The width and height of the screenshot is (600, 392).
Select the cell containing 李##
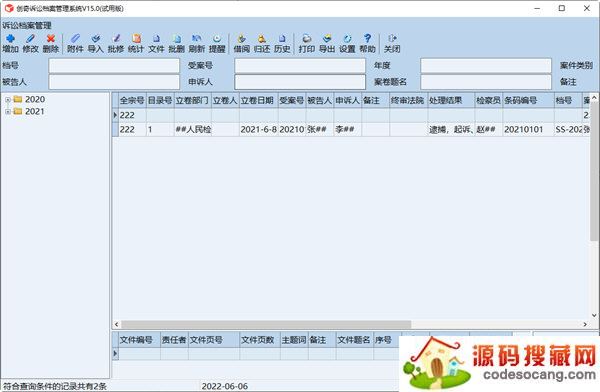click(347, 129)
